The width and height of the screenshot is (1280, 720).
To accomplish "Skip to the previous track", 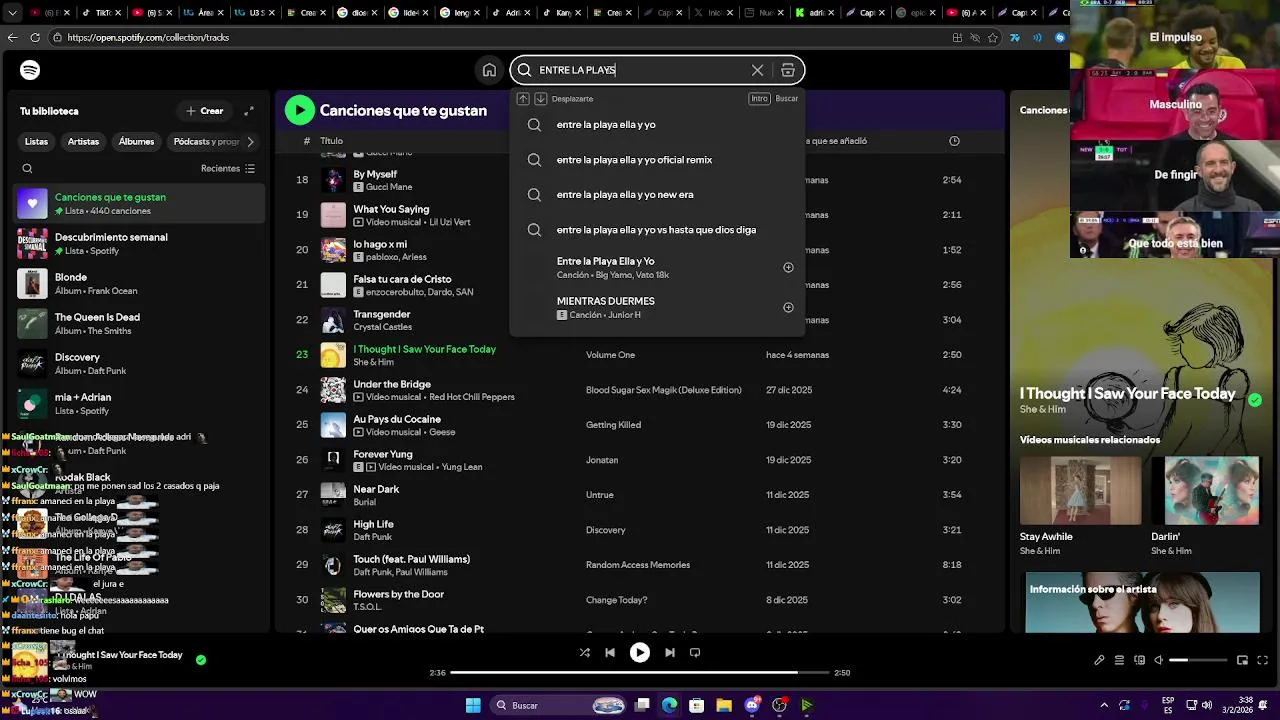I will (610, 653).
